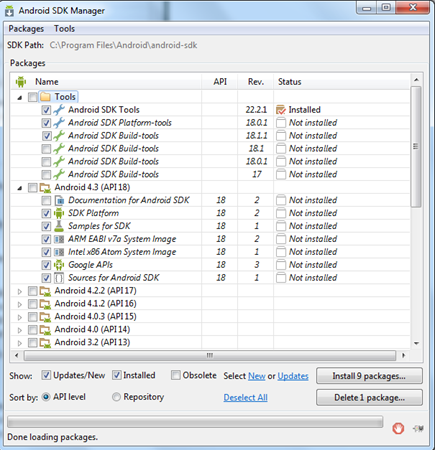The image size is (435, 450).
Task: Click the Deselect All link
Action: pyautogui.click(x=245, y=397)
